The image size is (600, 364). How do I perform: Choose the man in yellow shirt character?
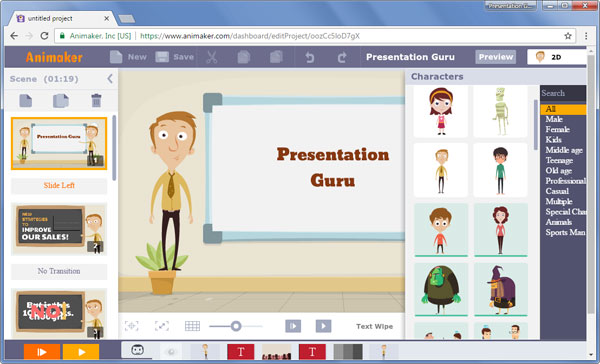(x=441, y=171)
